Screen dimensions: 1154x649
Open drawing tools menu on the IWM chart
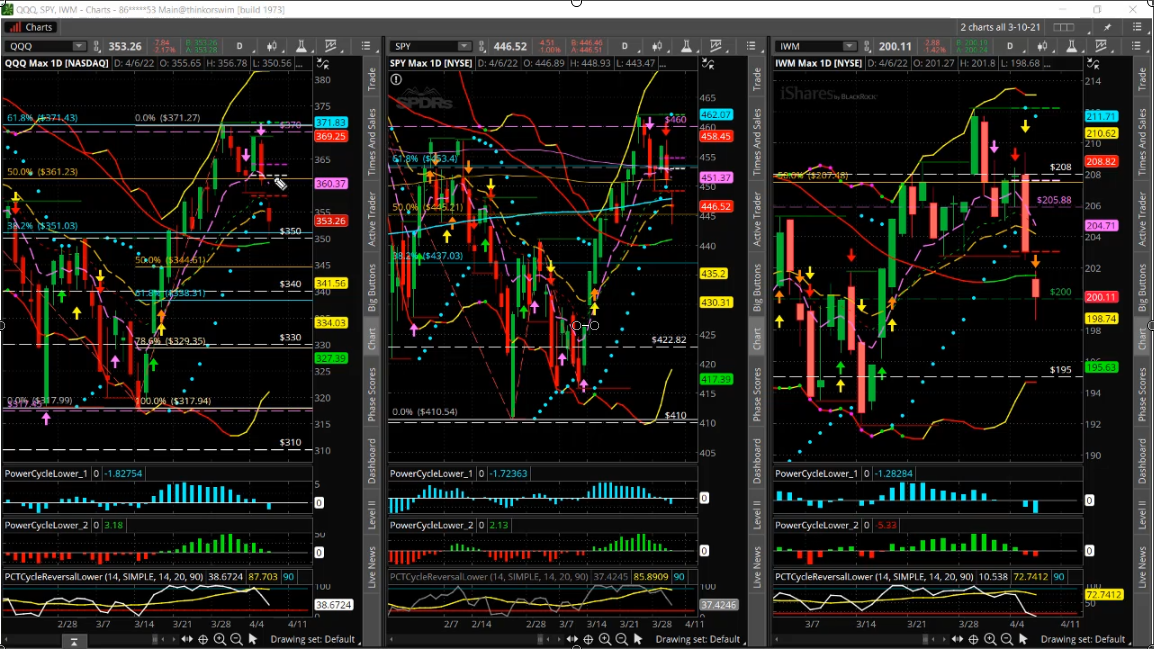click(x=1101, y=46)
